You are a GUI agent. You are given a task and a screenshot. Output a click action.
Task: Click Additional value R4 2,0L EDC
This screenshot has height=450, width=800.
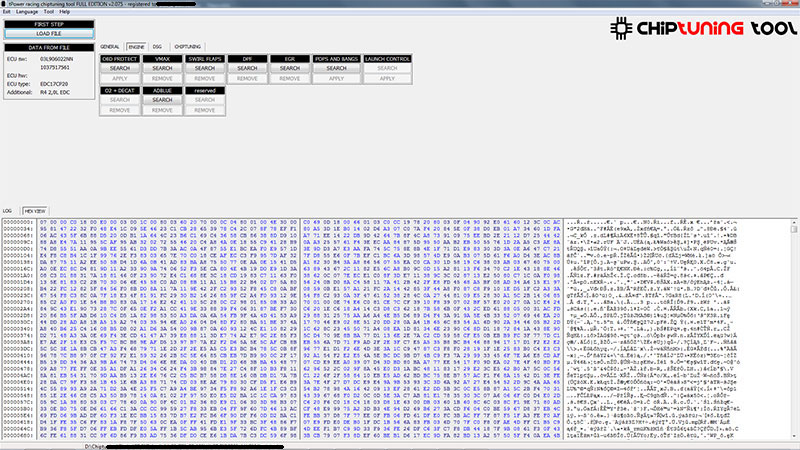tap(55, 92)
